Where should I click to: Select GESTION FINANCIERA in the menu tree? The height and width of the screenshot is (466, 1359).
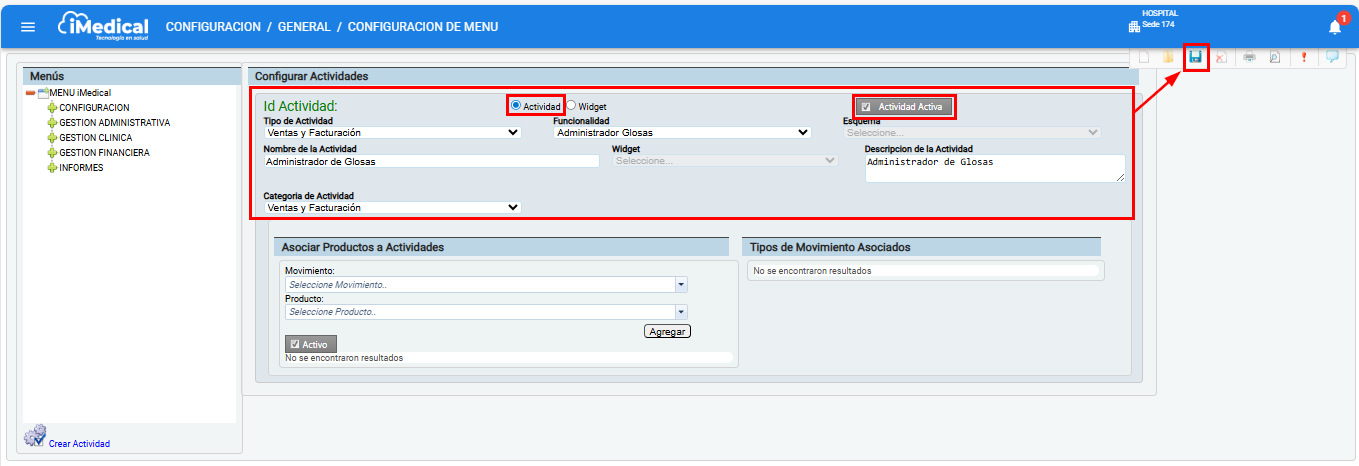104,153
